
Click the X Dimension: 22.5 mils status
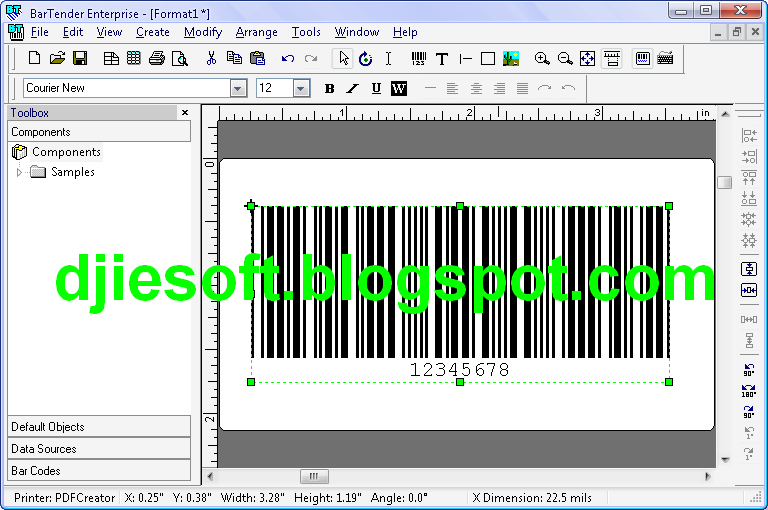click(x=532, y=498)
